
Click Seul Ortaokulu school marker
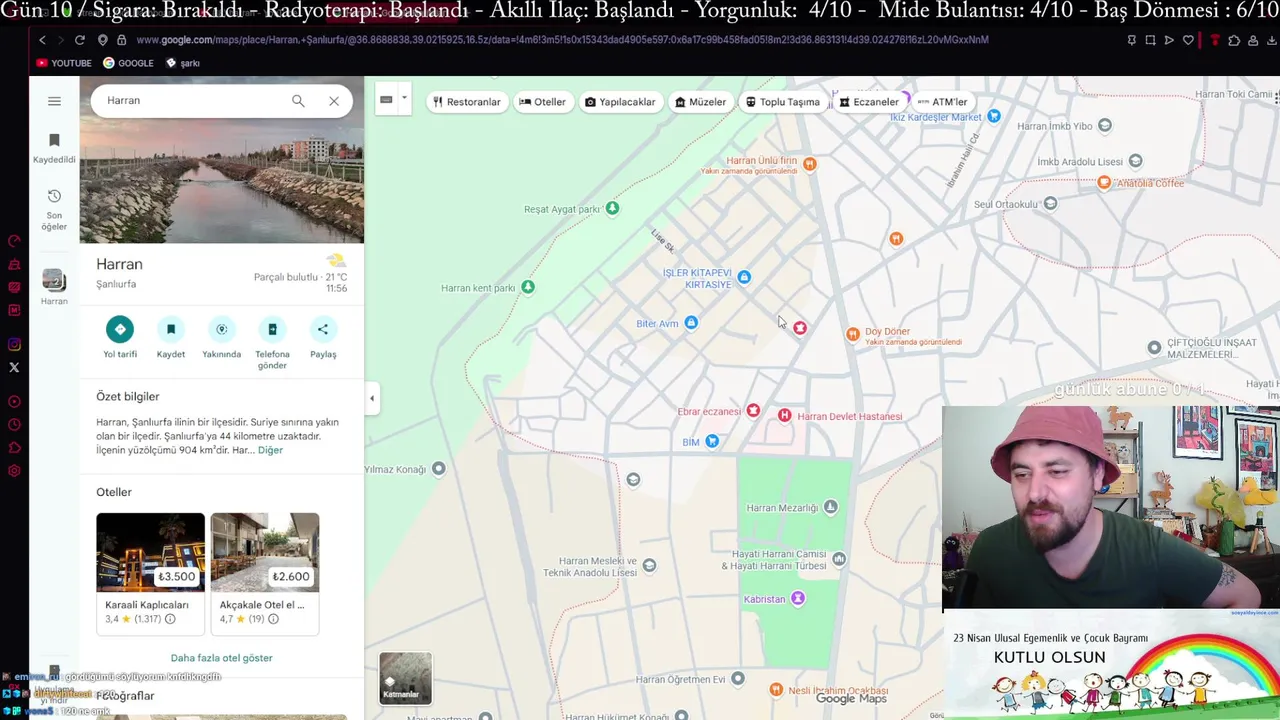pos(1050,203)
